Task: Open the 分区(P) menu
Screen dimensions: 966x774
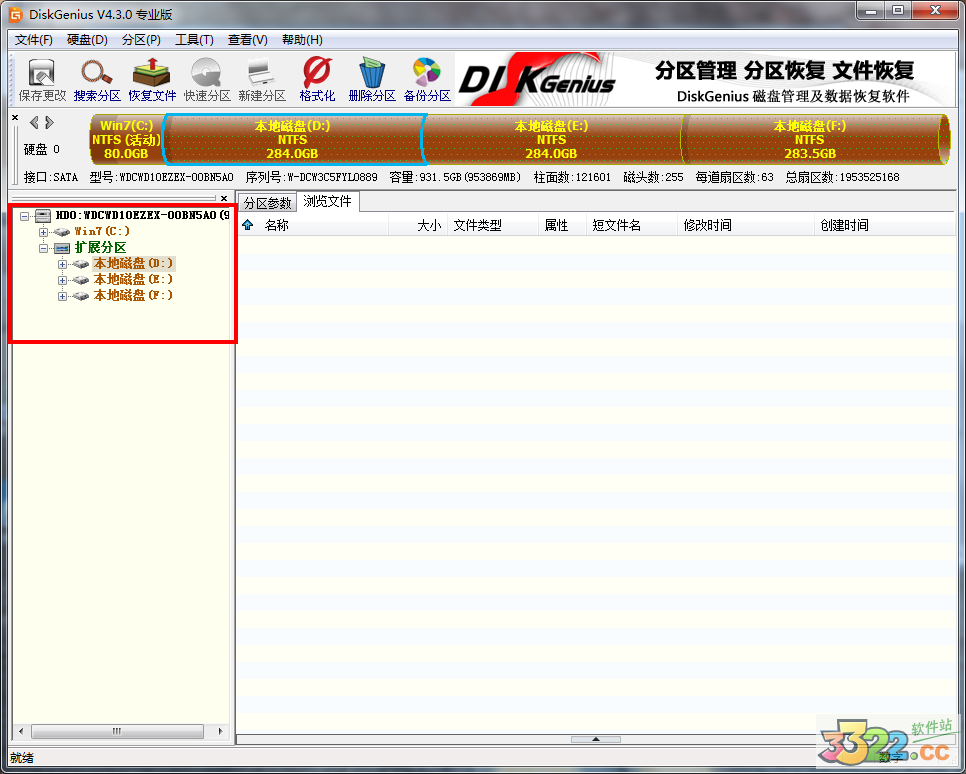Action: coord(141,40)
